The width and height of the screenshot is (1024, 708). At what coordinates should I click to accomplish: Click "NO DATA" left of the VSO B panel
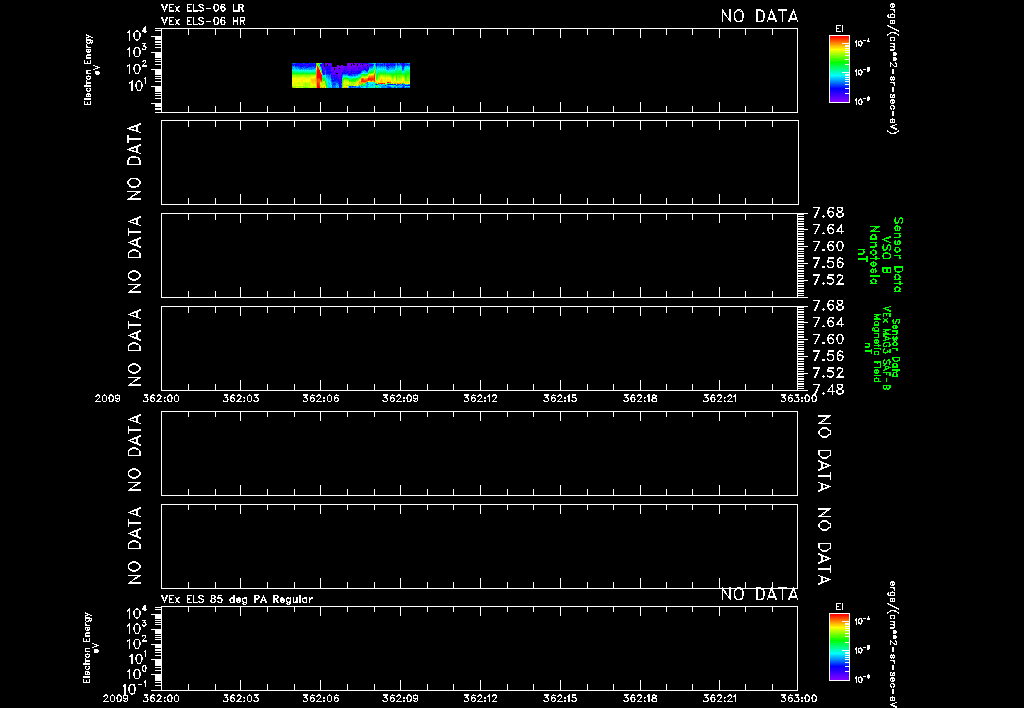tap(134, 255)
